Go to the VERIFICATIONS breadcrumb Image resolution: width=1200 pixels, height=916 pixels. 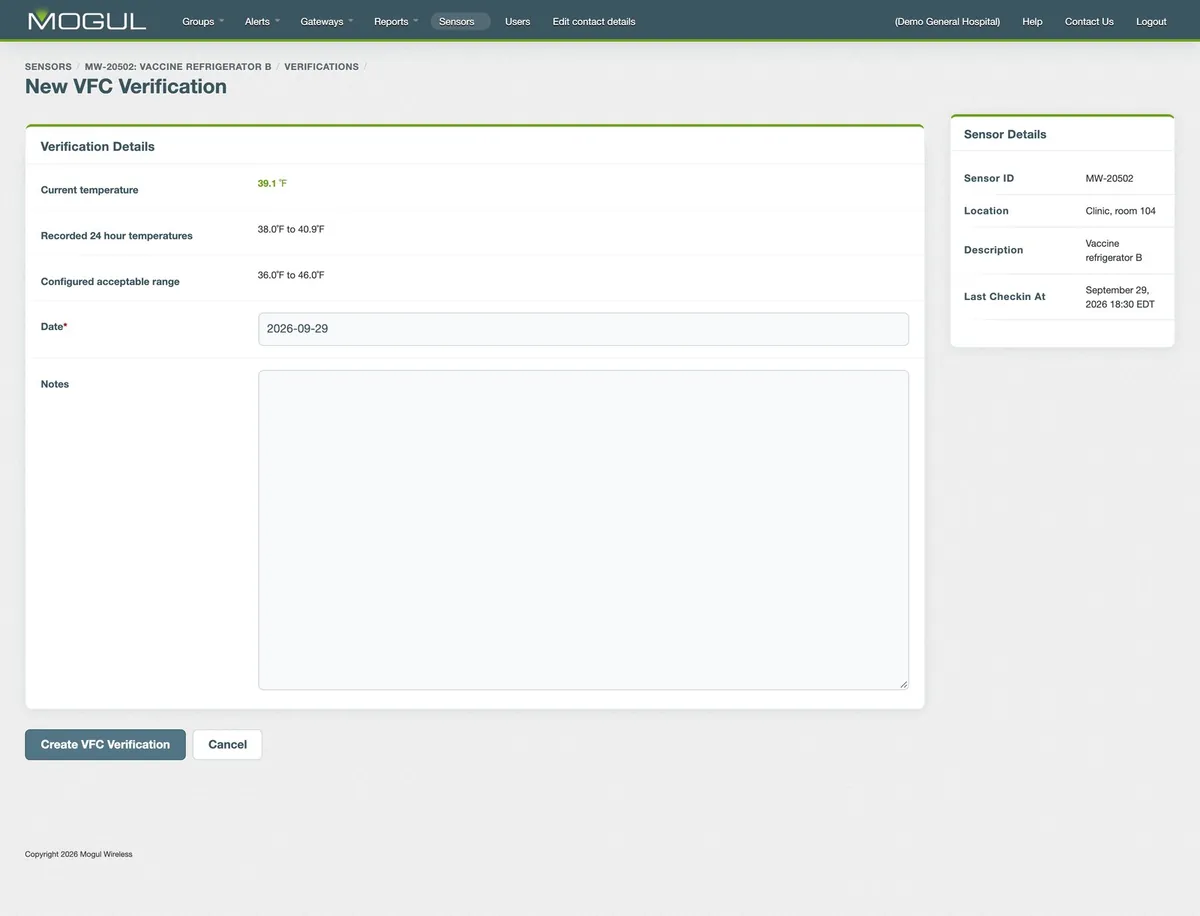[321, 67]
